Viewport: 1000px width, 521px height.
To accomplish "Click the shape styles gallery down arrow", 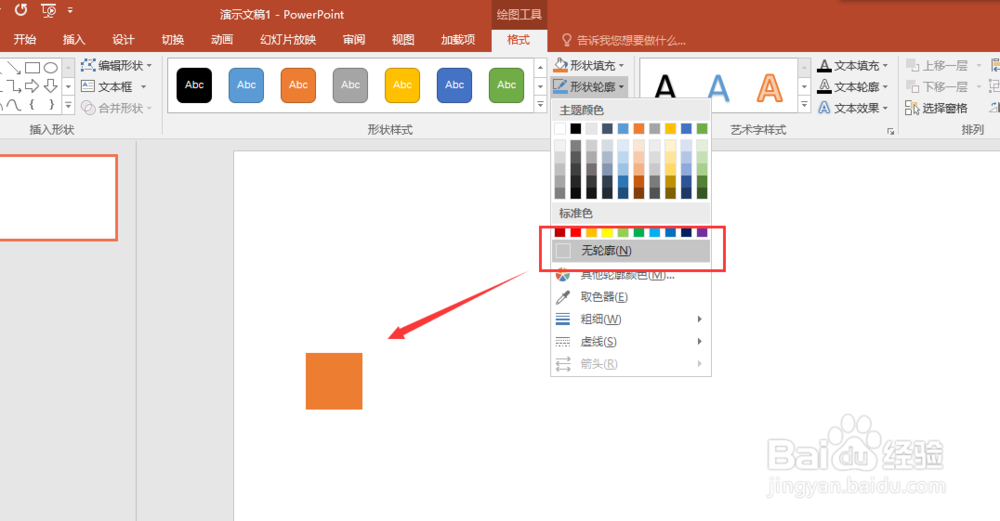I will (540, 86).
